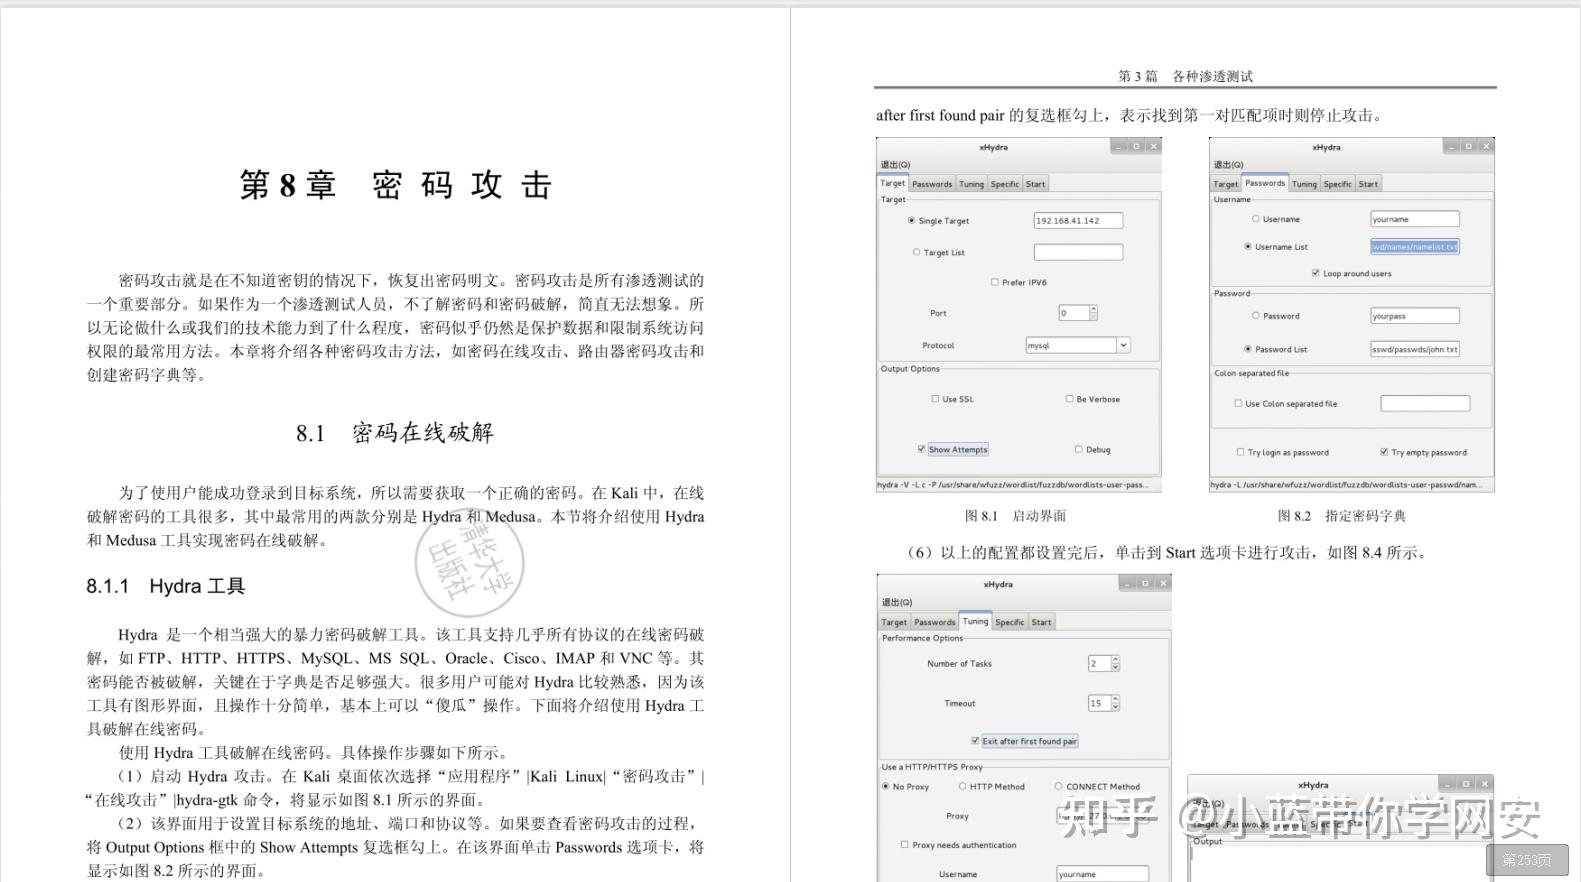The image size is (1581, 882).
Task: Tick the Use SSL checkbox
Action: coord(935,399)
